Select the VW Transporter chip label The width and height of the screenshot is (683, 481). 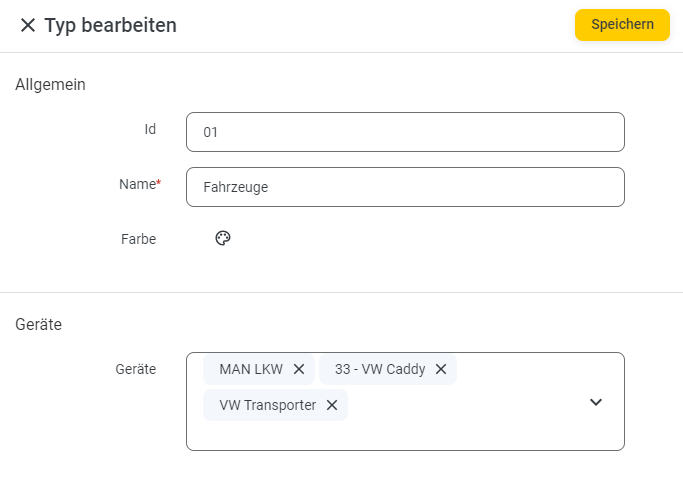[x=267, y=405]
